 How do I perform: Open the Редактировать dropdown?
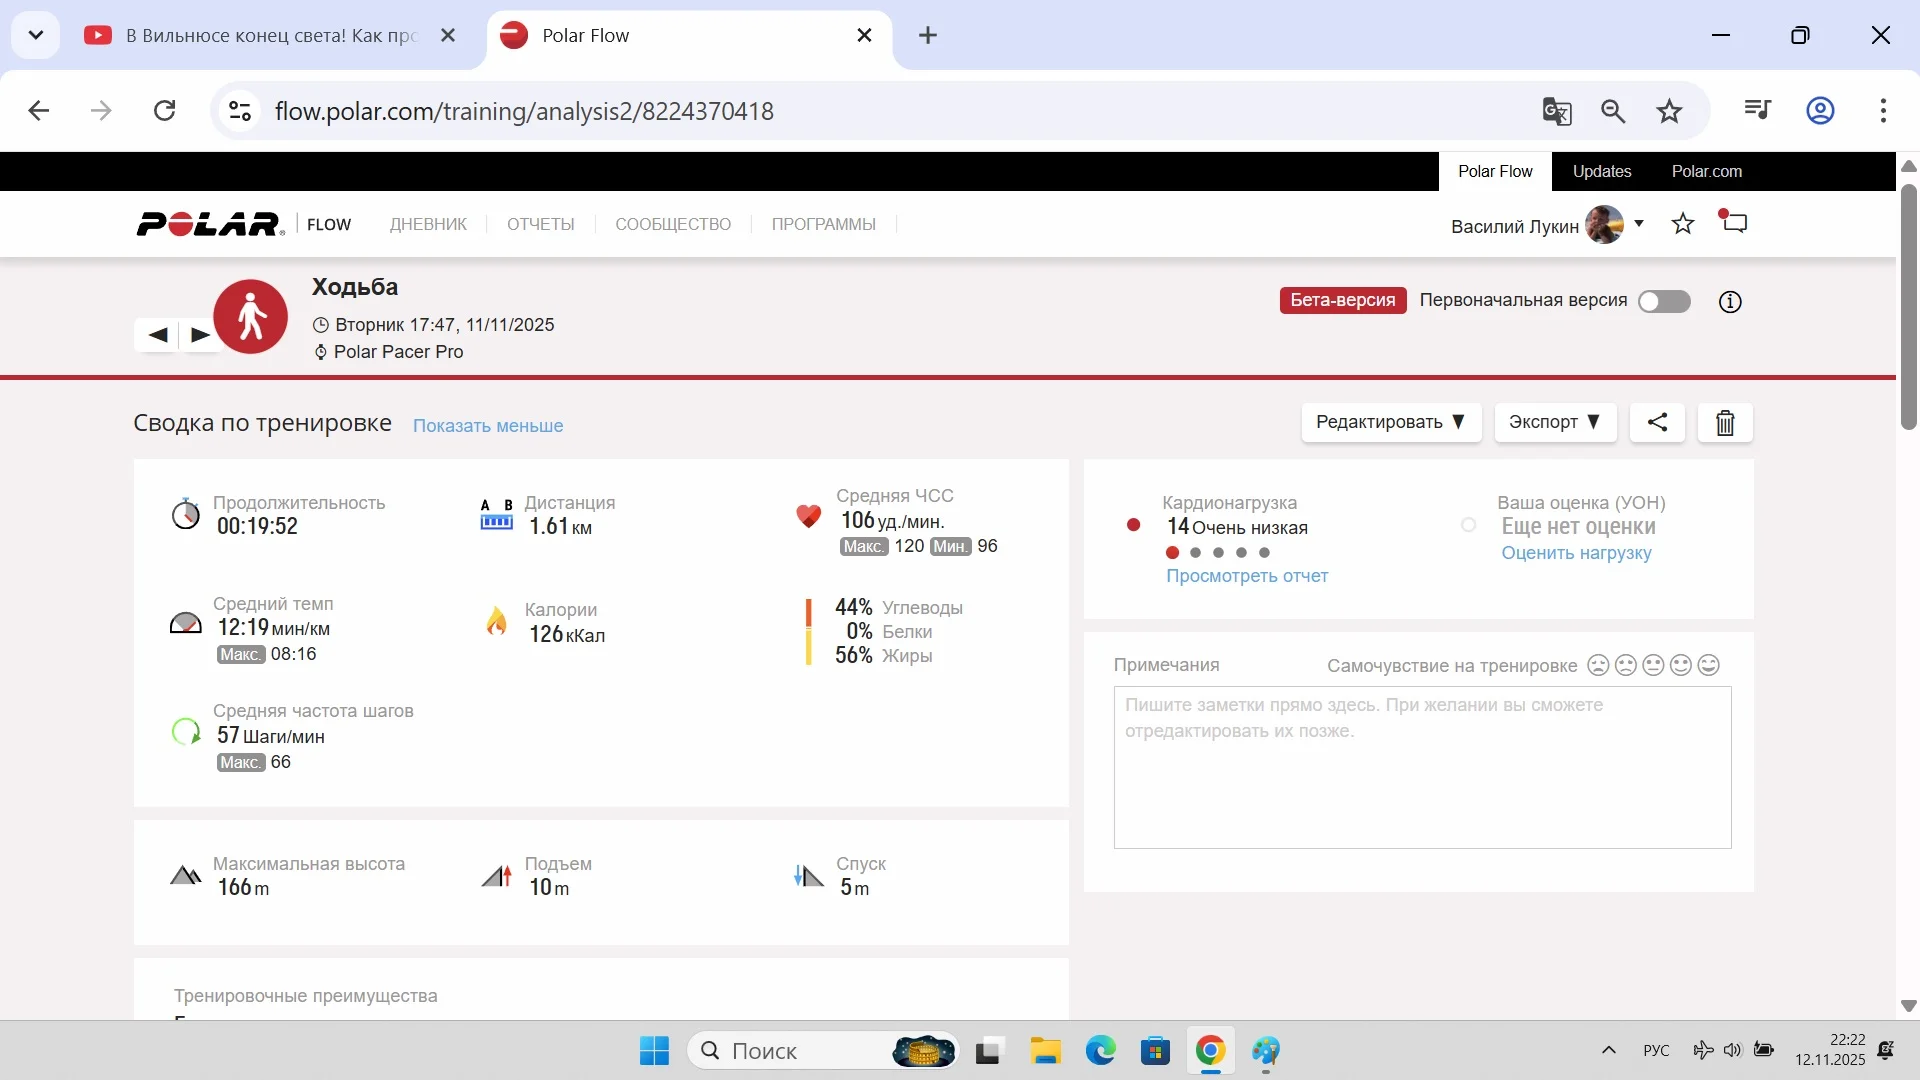1390,422
